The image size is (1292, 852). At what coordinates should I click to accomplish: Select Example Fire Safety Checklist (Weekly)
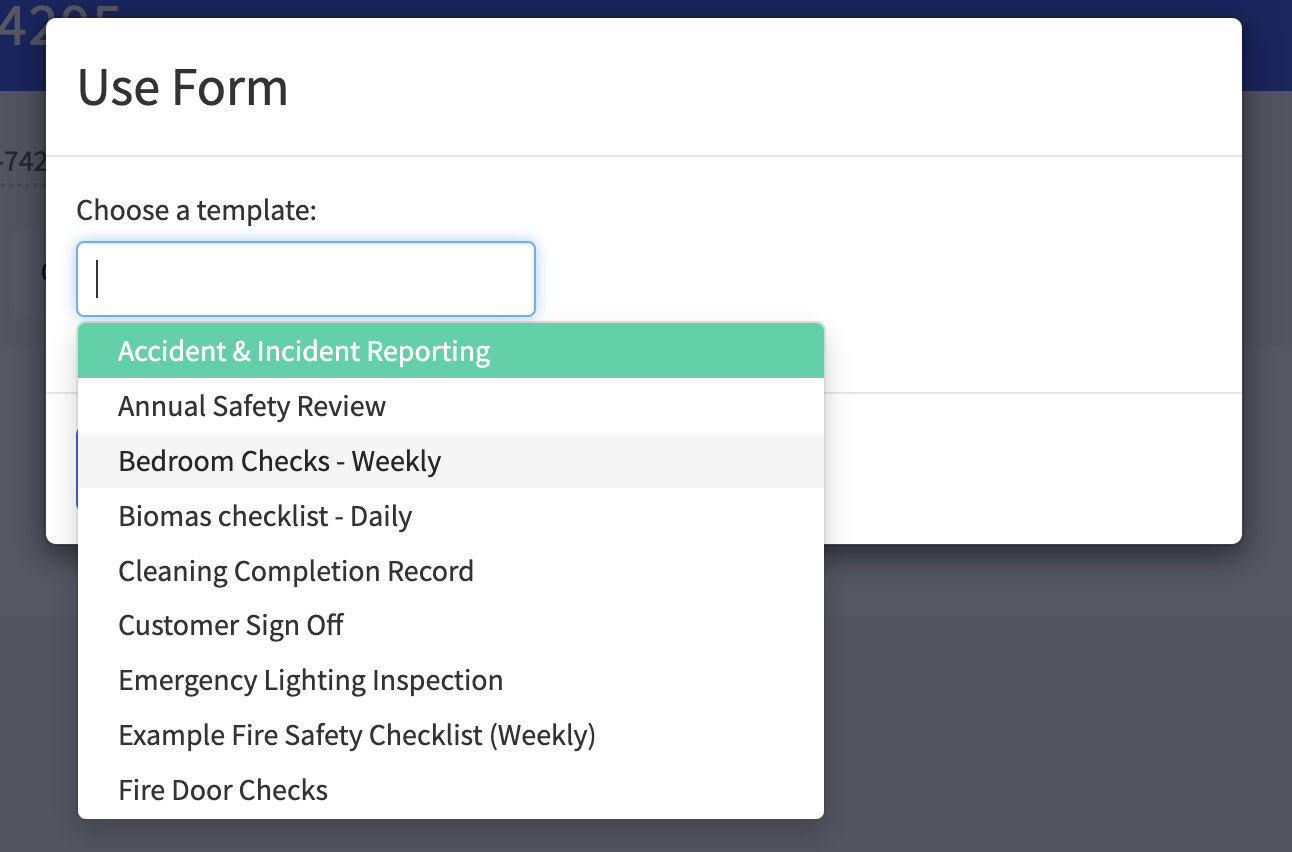(x=357, y=736)
